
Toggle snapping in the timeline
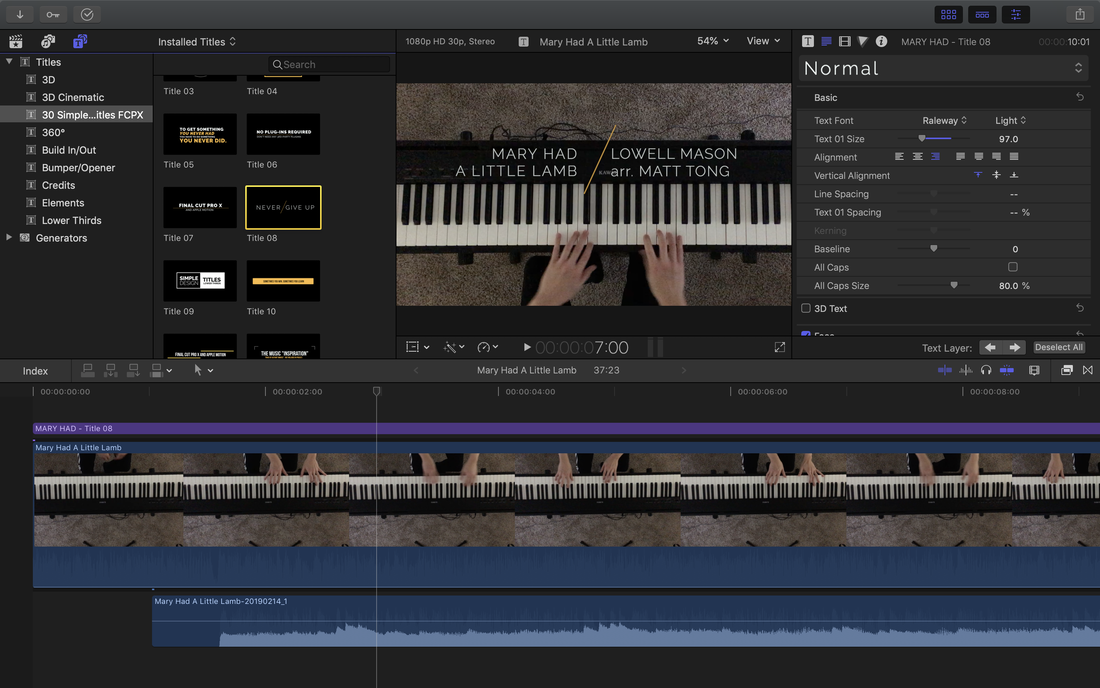tap(1006, 370)
